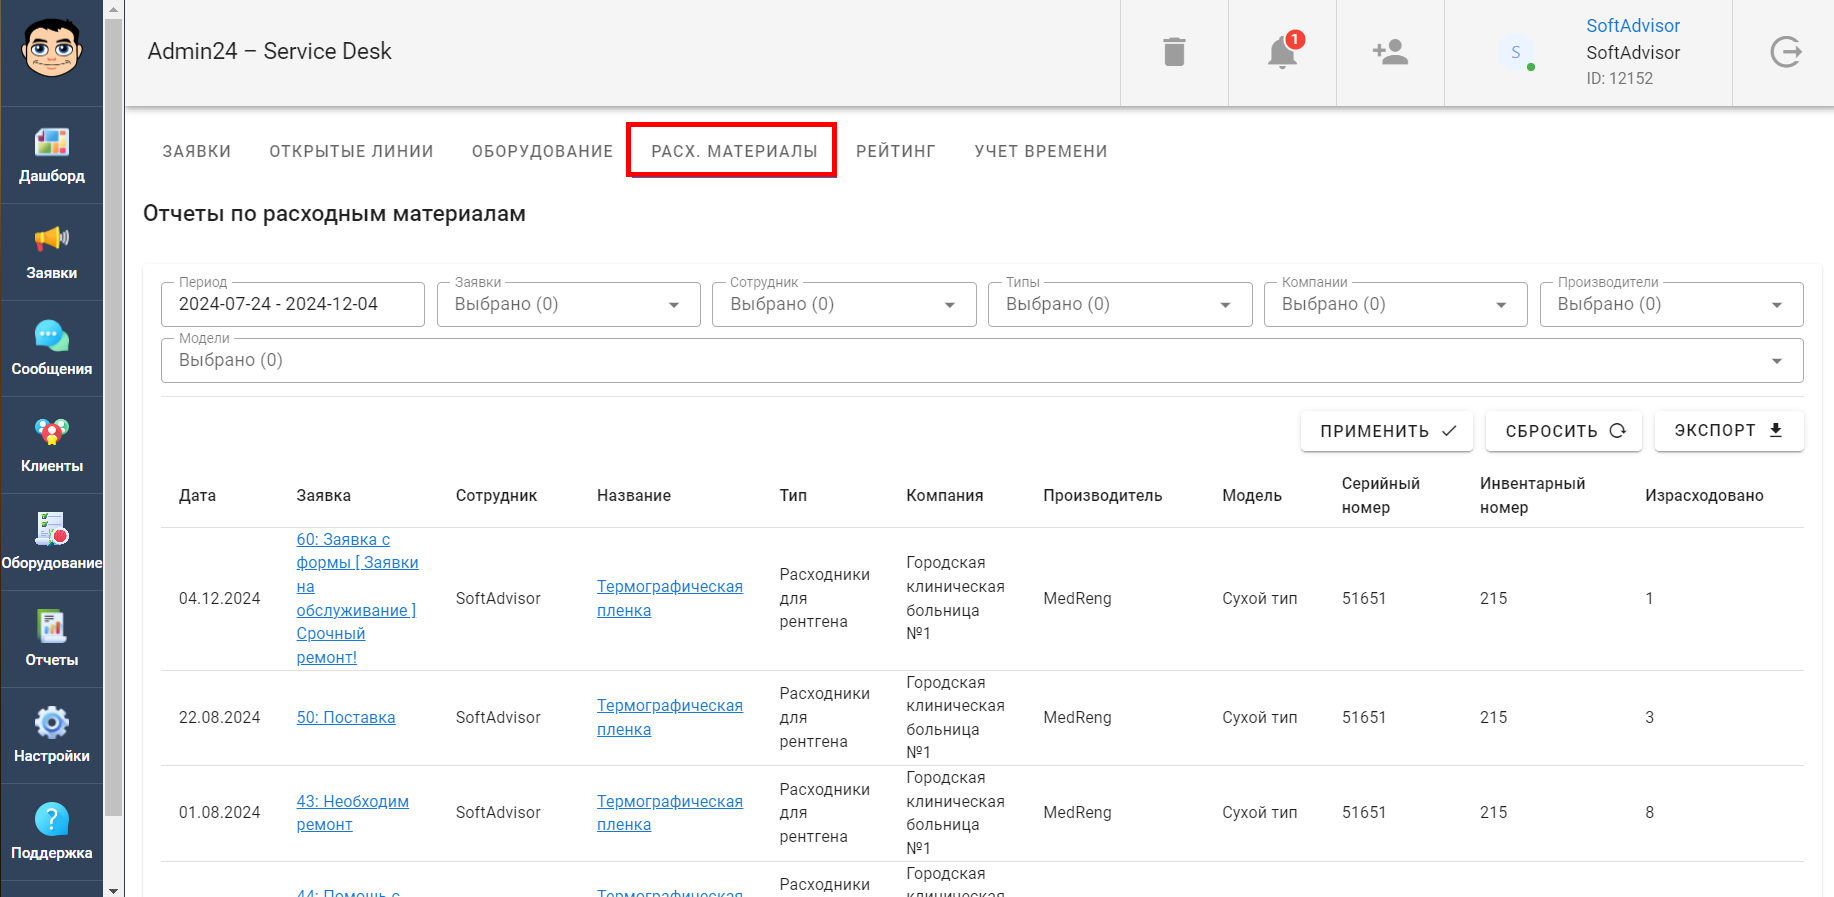Screen dimensions: 1834x897
Task: Click the ПРИМЕНИТЬ button
Action: (x=1387, y=431)
